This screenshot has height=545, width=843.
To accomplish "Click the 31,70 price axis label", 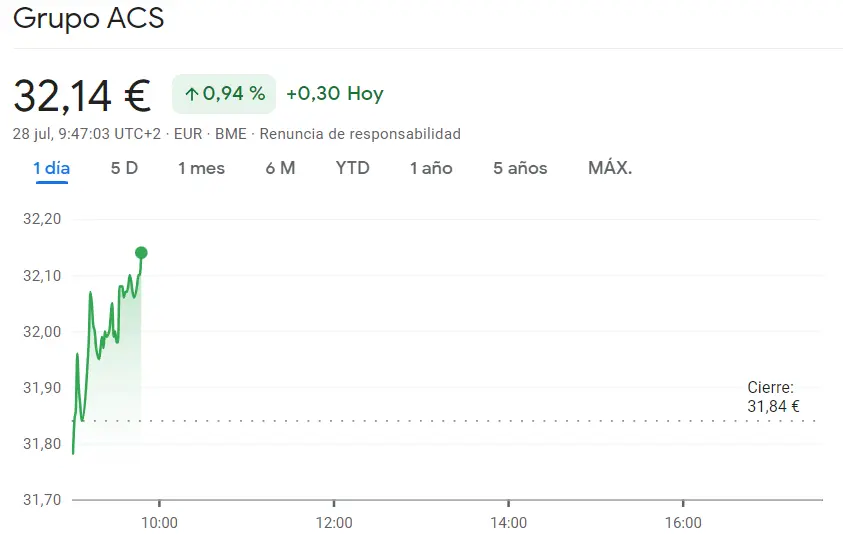I will click(42, 500).
